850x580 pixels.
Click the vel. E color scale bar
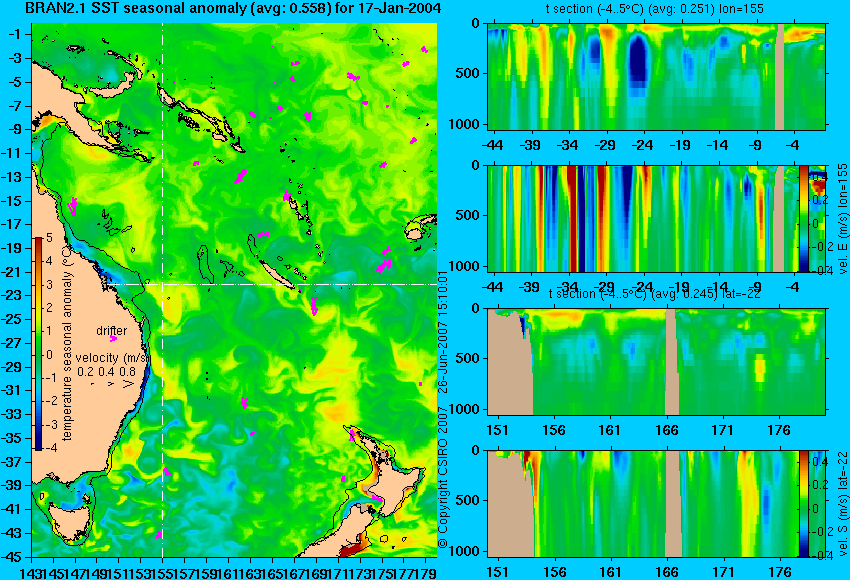tap(804, 218)
